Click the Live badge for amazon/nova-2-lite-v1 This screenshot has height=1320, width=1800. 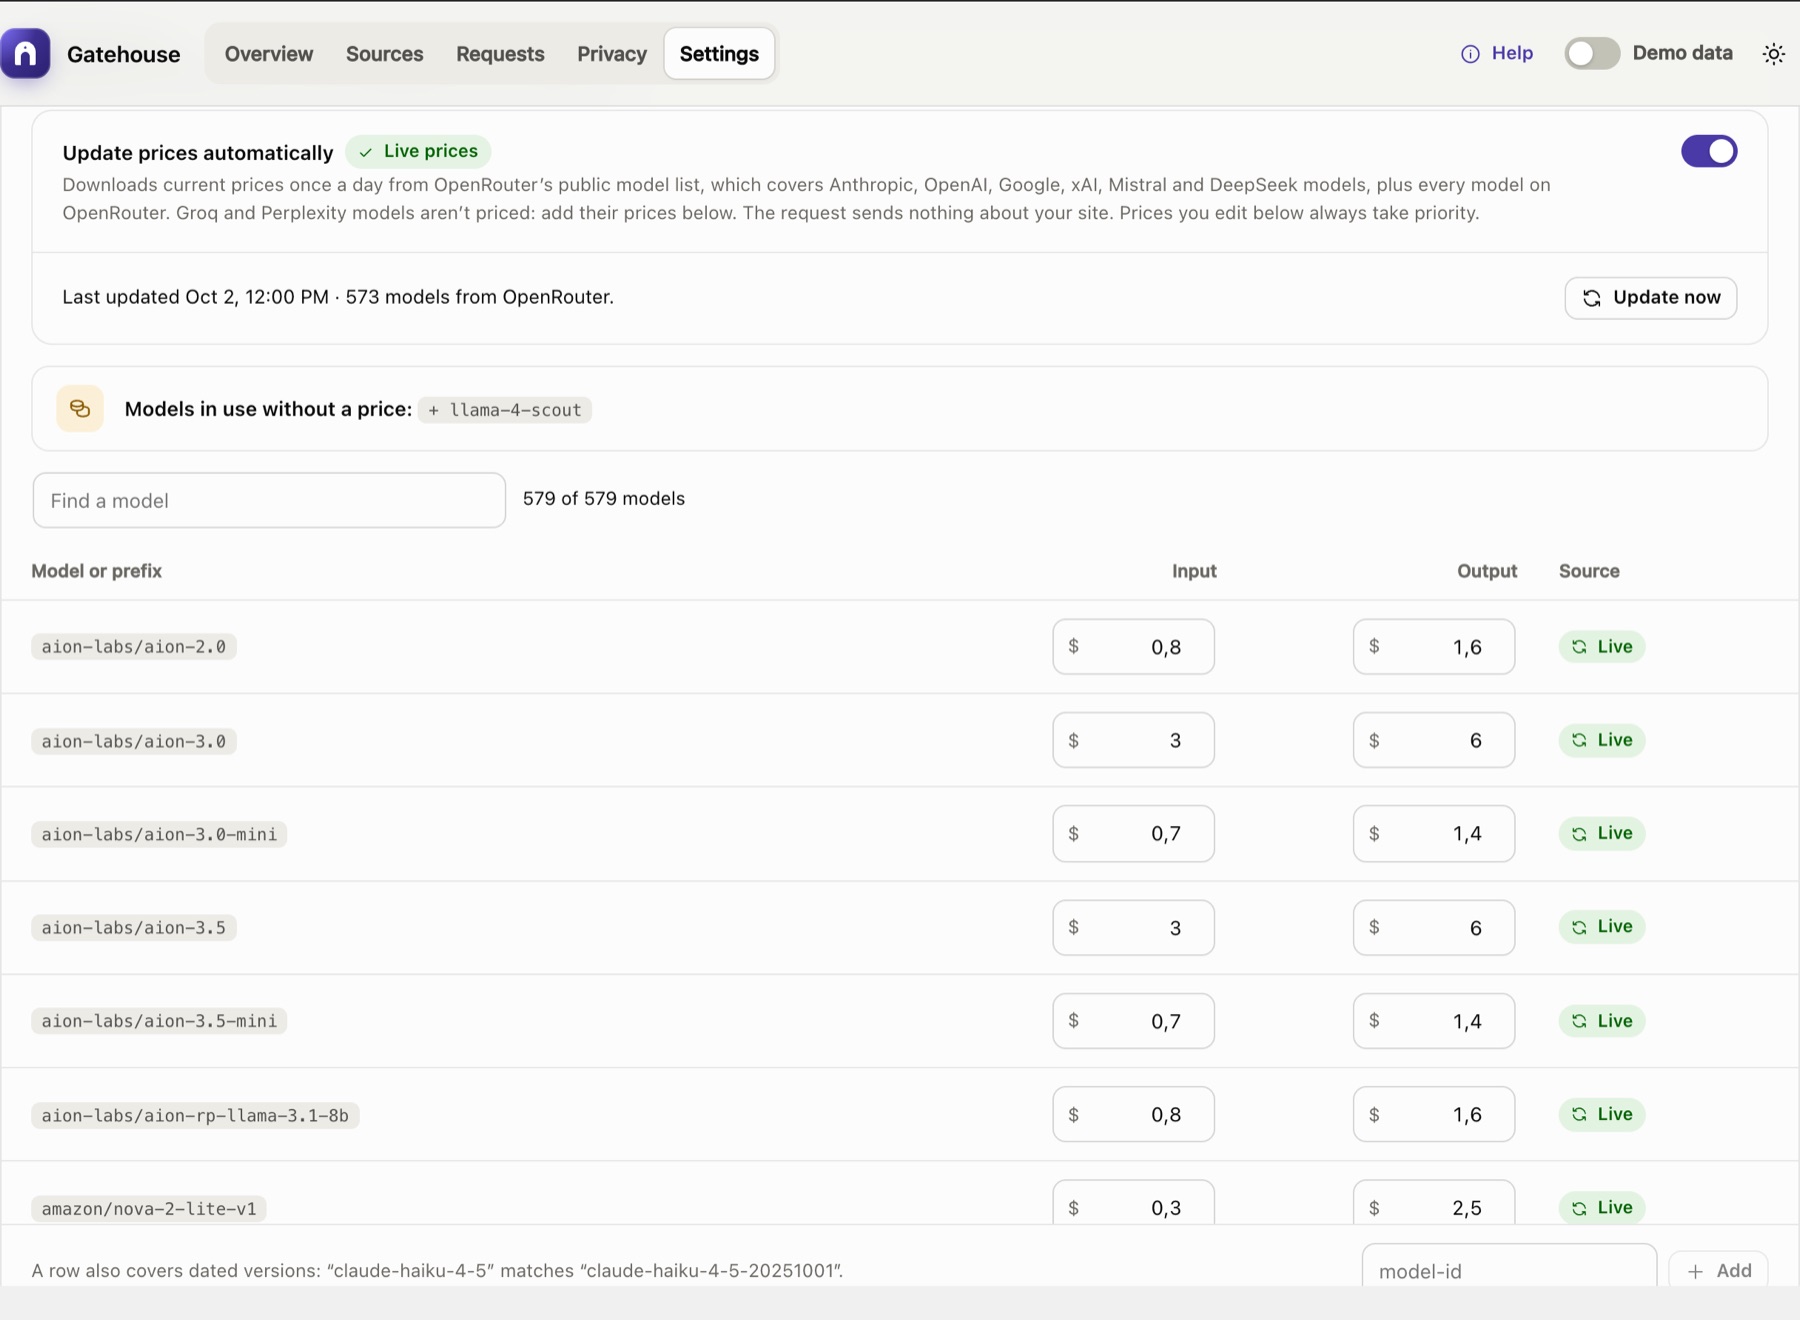click(1601, 1207)
